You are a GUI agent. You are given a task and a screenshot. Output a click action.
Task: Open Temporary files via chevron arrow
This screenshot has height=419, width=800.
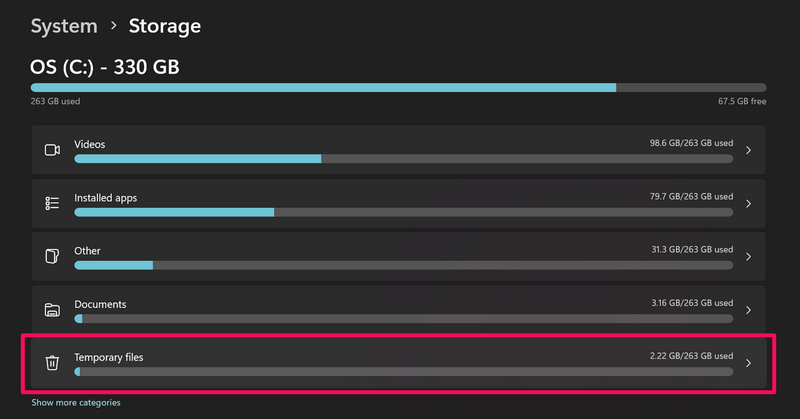pyautogui.click(x=749, y=362)
